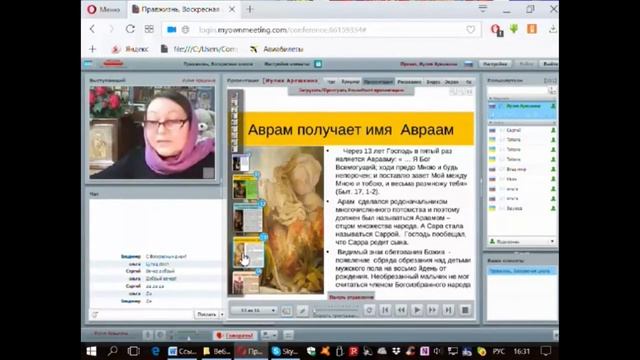Image resolution: width=640 pixels, height=360 pixels.
Task: Open the Подключен status dropdown
Action: pyautogui.click(x=522, y=242)
